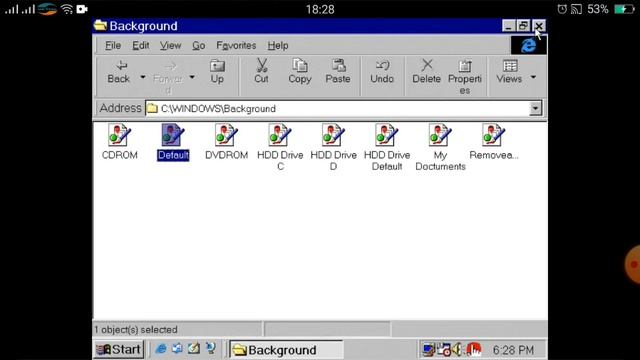Select the HDD Drive Default file
Viewport: 640px width, 360px height.
[x=387, y=147]
